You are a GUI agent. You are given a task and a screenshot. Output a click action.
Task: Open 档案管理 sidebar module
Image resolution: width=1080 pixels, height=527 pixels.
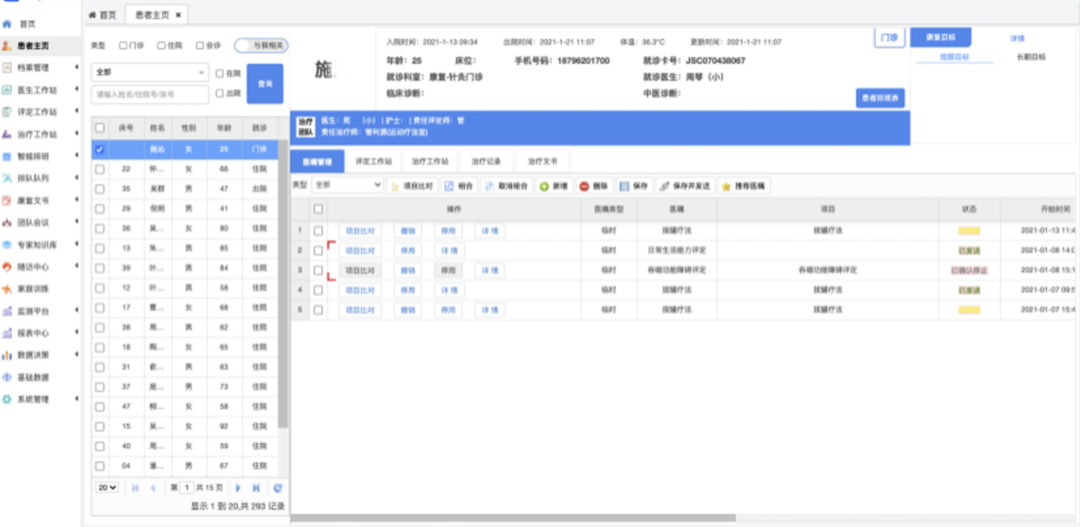pyautogui.click(x=33, y=68)
